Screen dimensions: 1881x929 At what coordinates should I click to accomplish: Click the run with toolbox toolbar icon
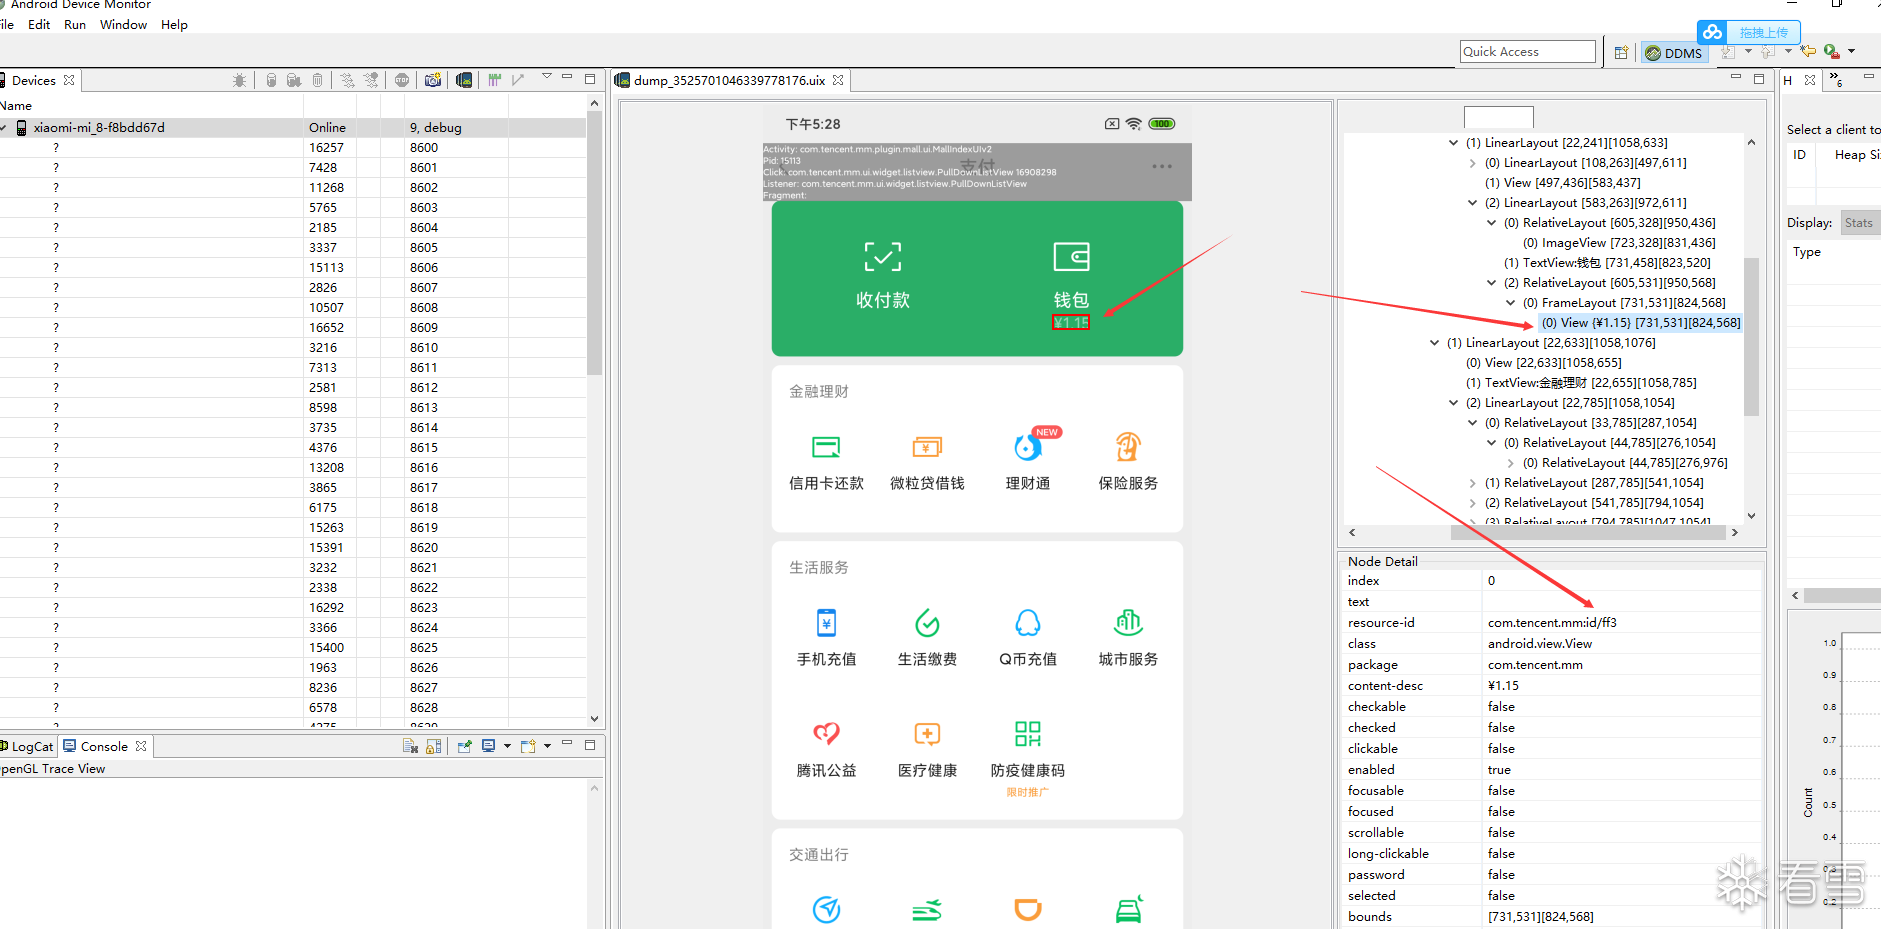tap(1831, 51)
